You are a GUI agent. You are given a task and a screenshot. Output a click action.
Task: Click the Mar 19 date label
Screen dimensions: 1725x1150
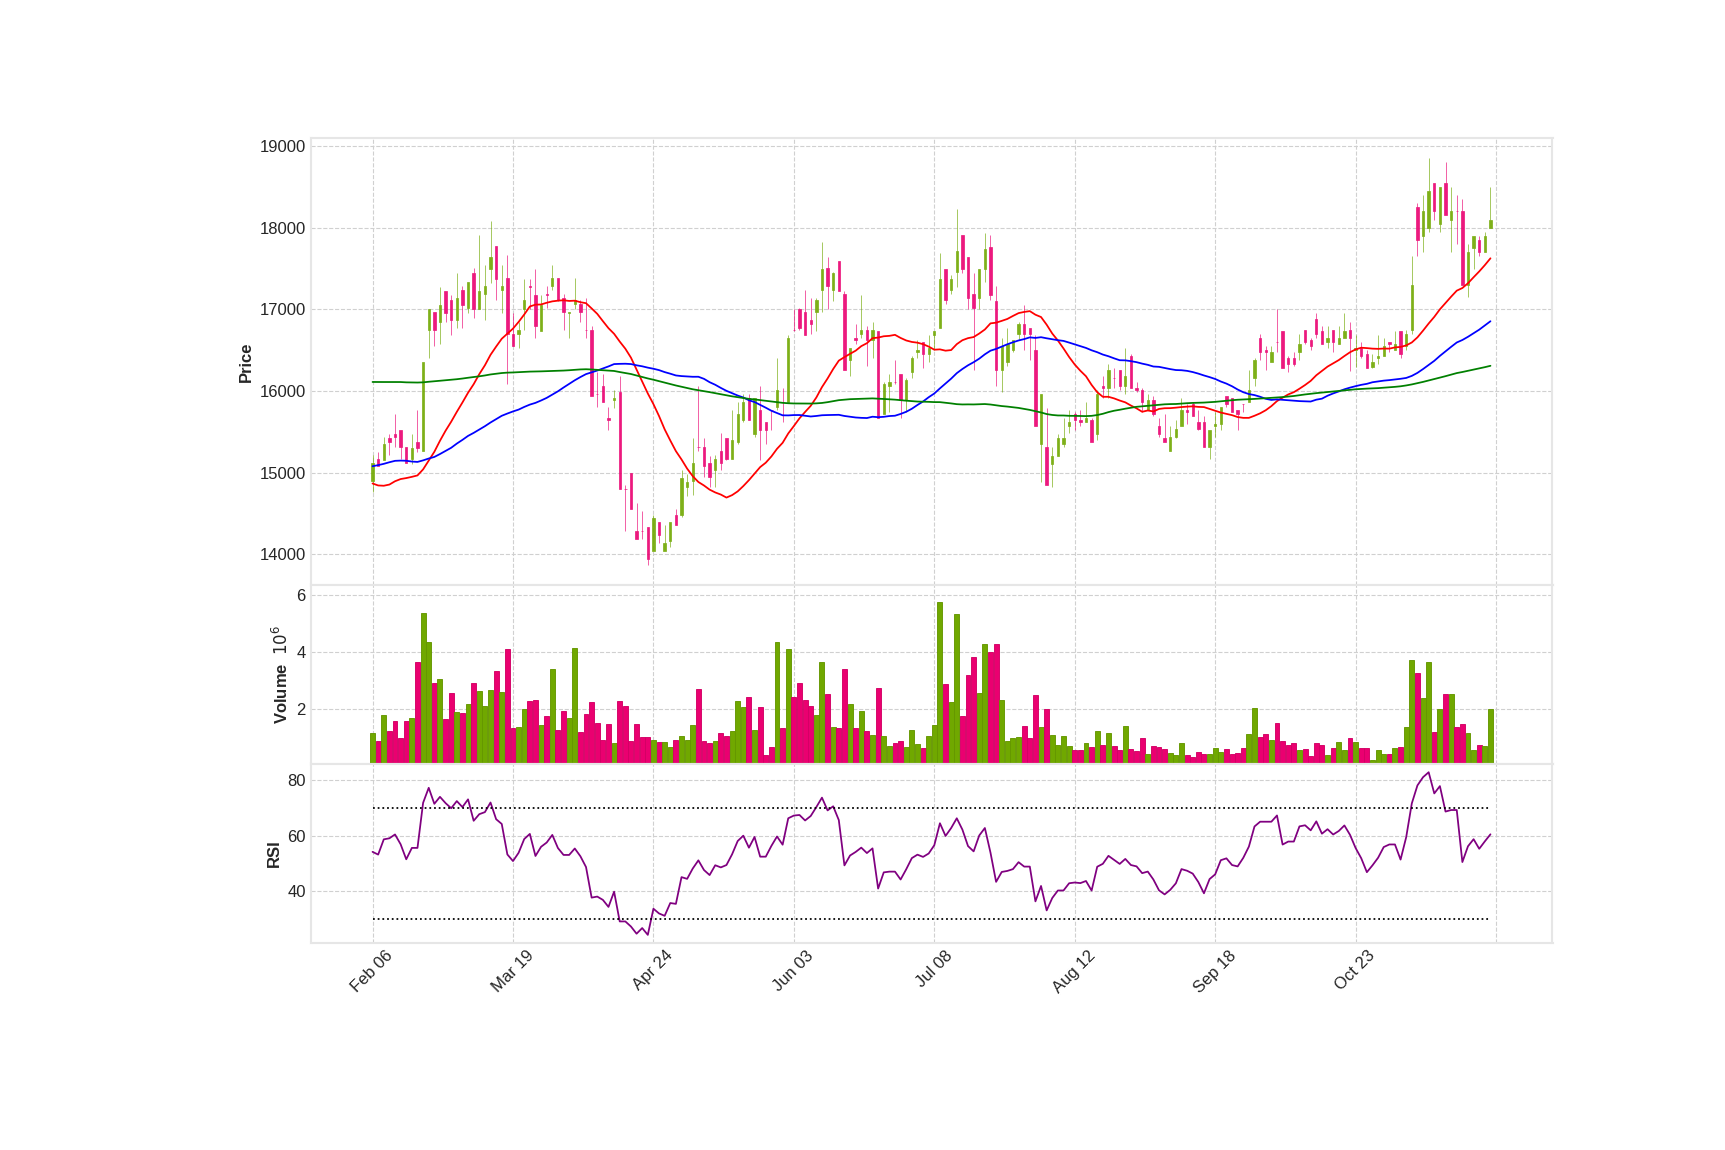[x=511, y=971]
